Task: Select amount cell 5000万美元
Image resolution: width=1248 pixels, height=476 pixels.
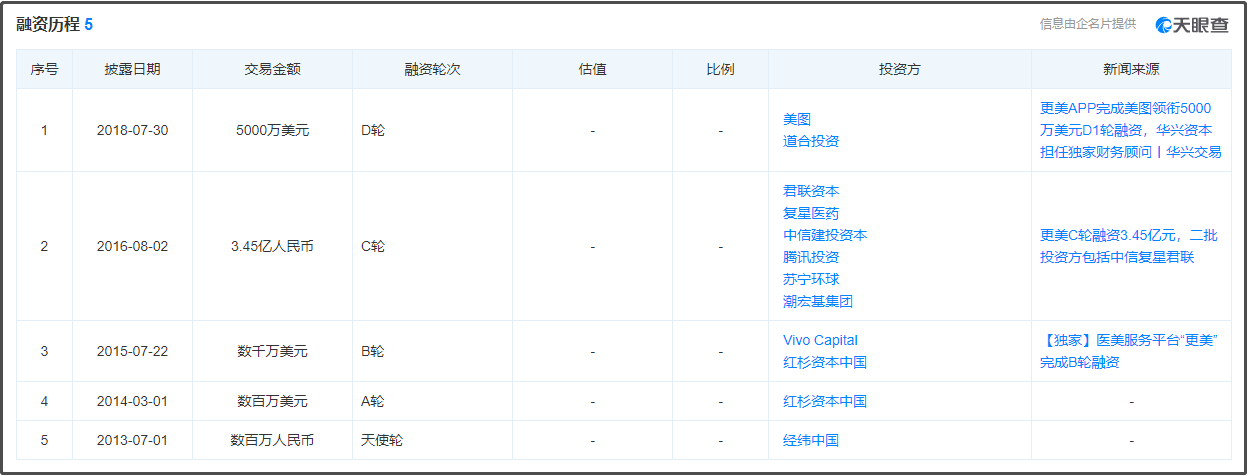Action: (x=272, y=131)
